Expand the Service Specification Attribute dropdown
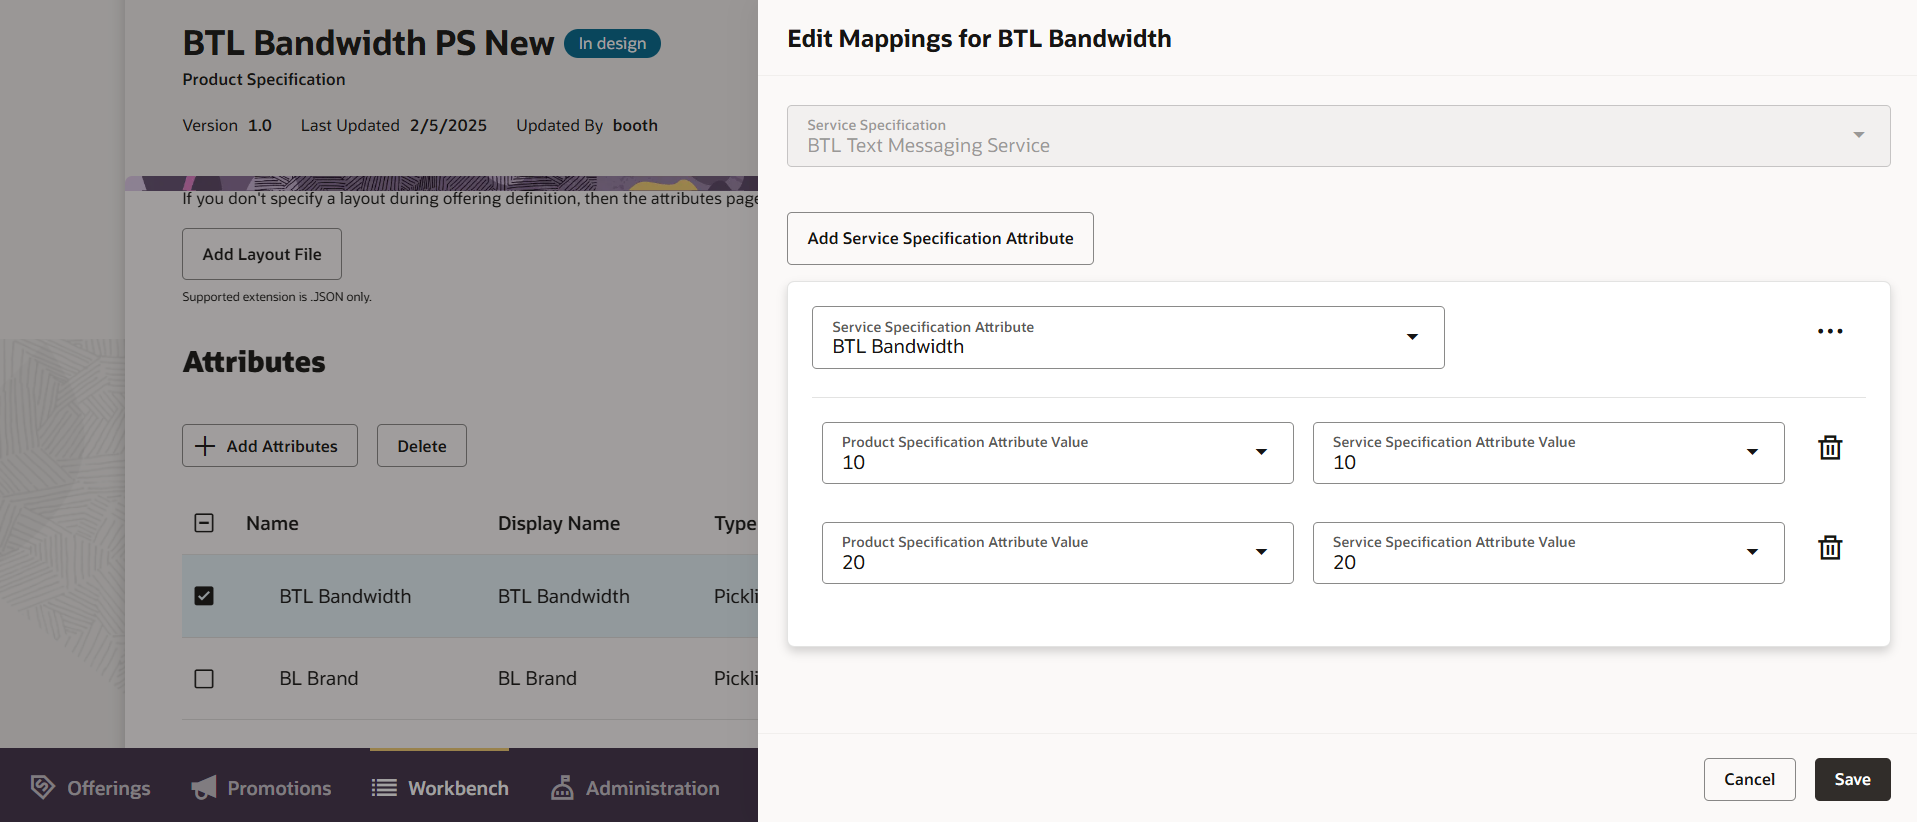The image size is (1917, 822). 1412,337
